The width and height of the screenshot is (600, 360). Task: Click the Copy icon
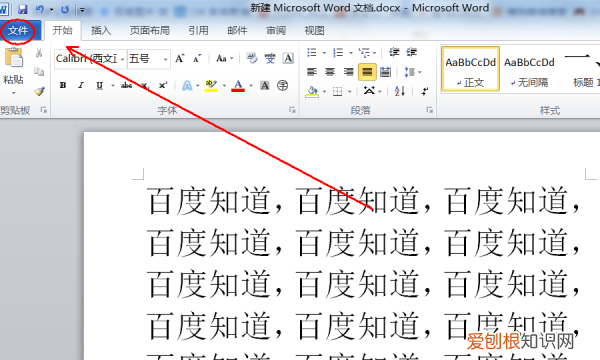39,72
